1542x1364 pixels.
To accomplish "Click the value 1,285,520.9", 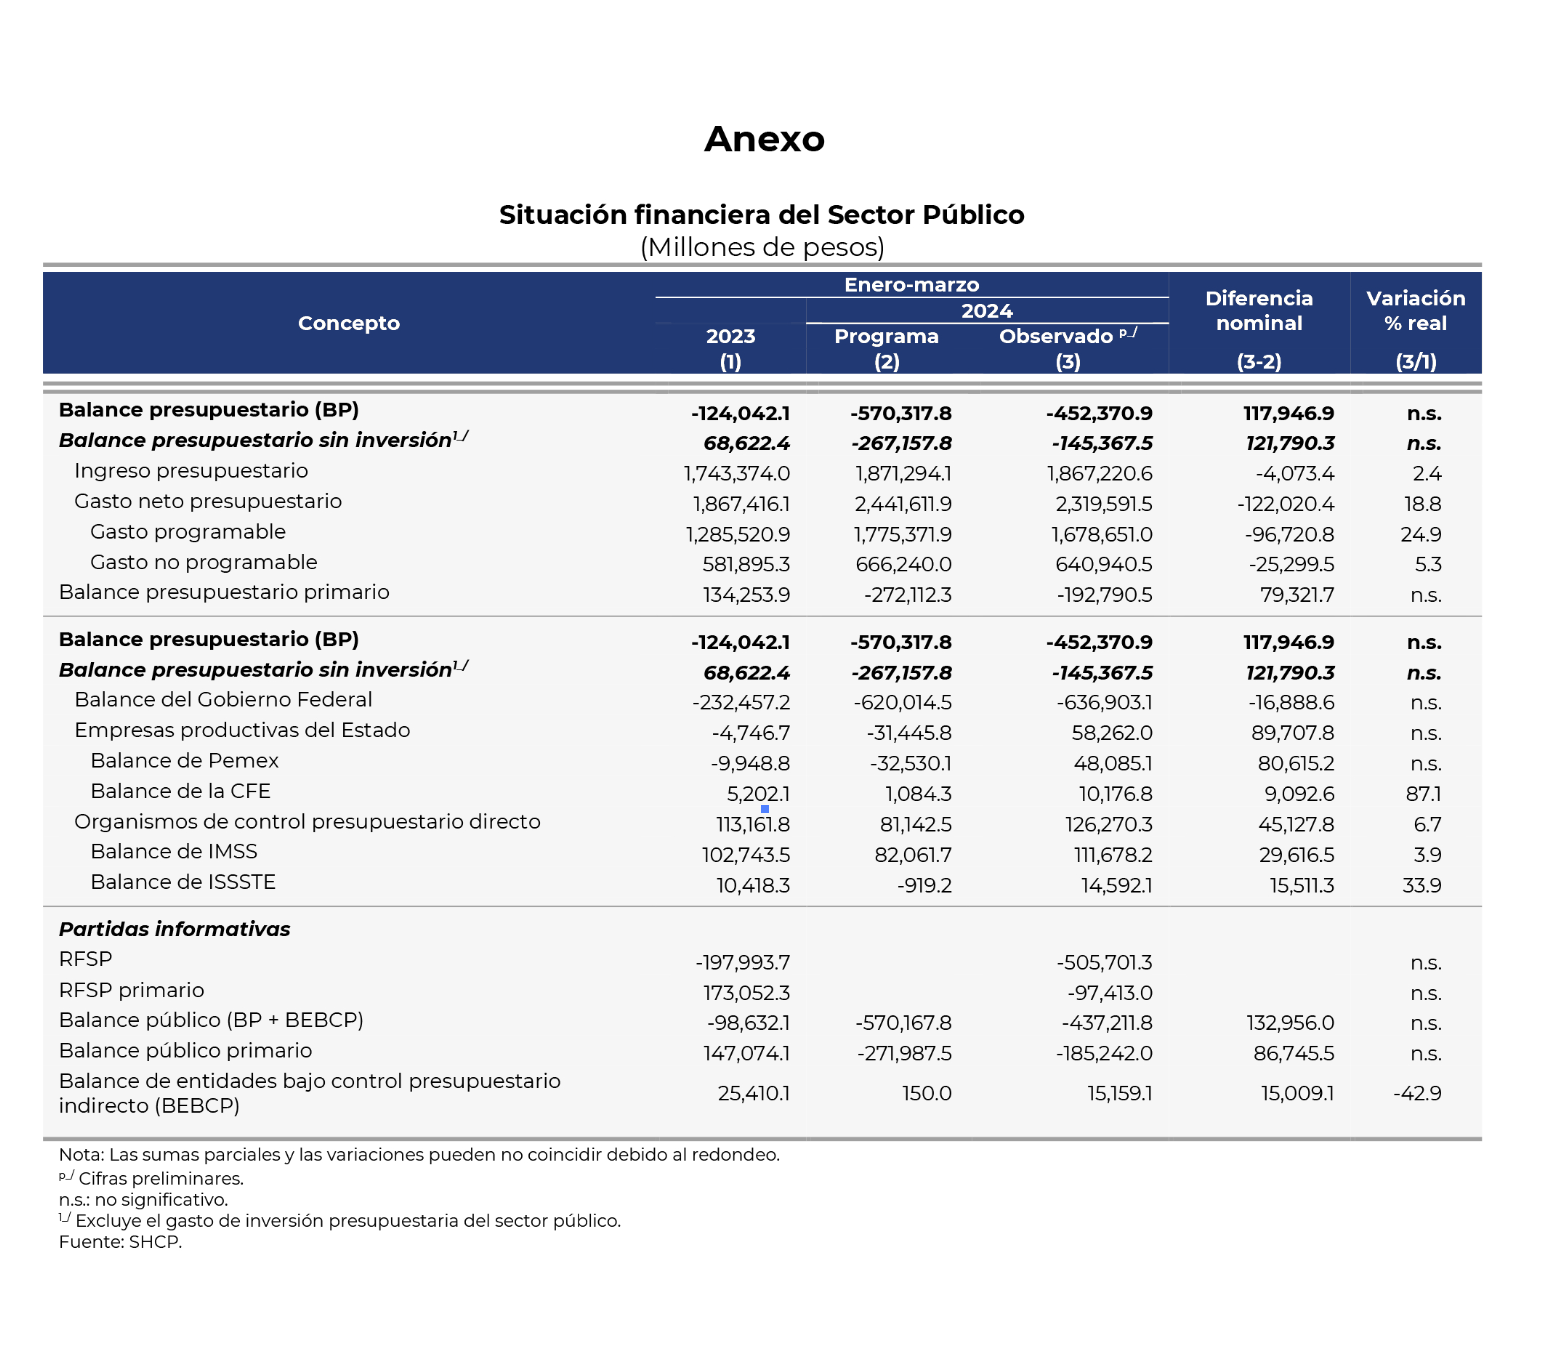I will (x=738, y=535).
